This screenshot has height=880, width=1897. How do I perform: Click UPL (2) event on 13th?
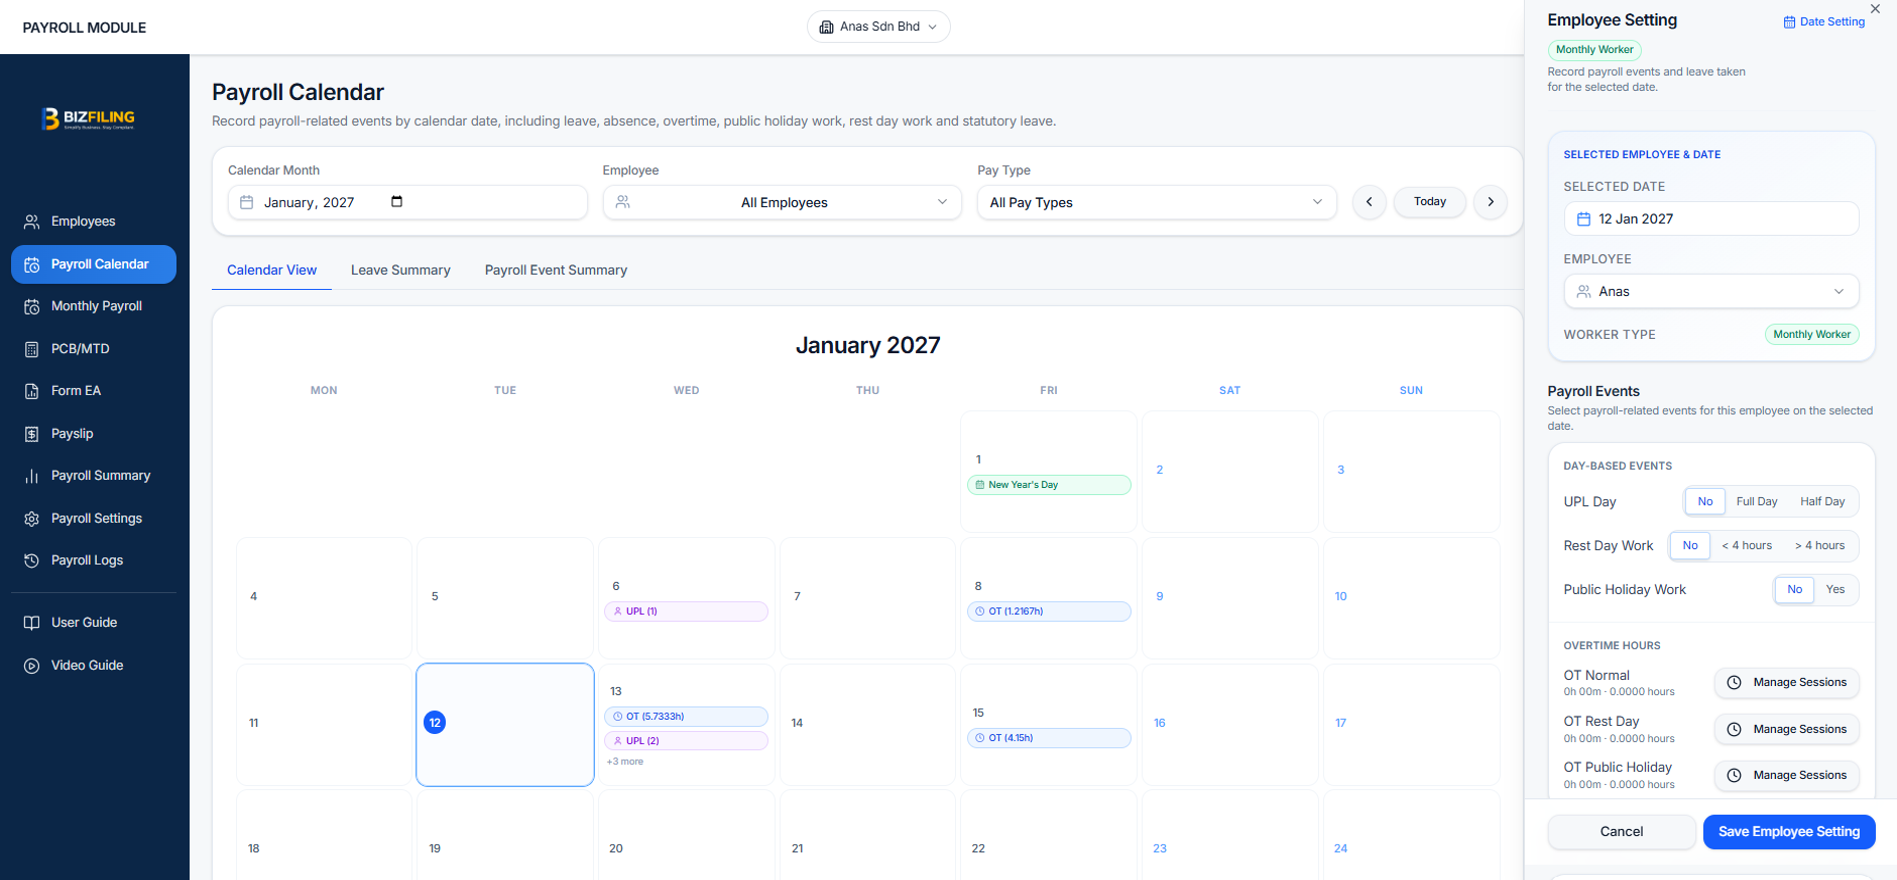point(686,741)
